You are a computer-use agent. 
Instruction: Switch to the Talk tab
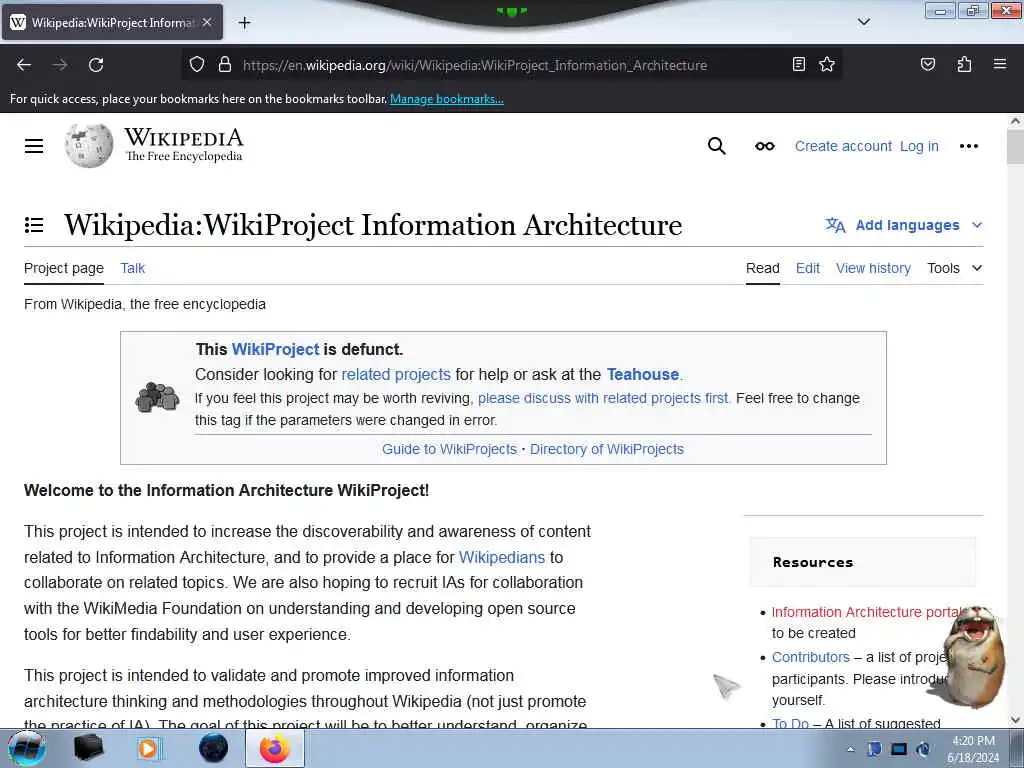[x=133, y=268]
